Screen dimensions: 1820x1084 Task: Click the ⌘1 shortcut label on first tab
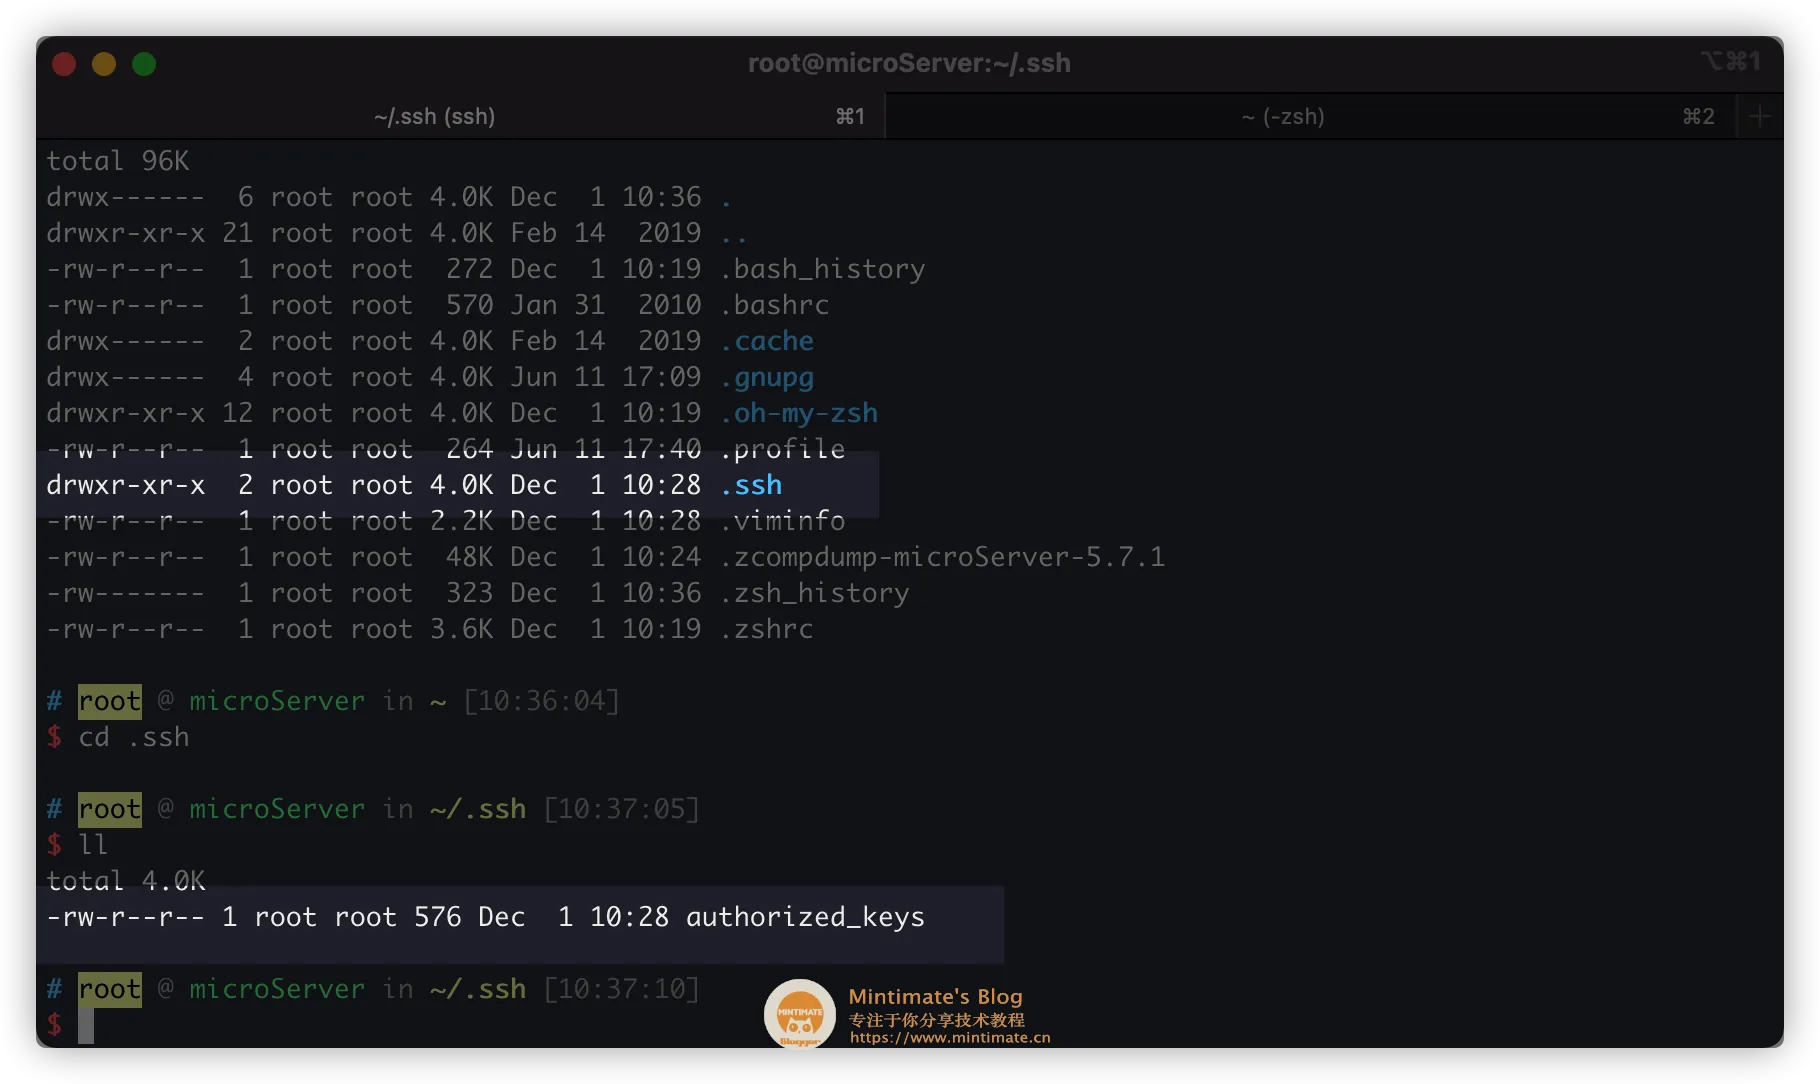point(850,117)
